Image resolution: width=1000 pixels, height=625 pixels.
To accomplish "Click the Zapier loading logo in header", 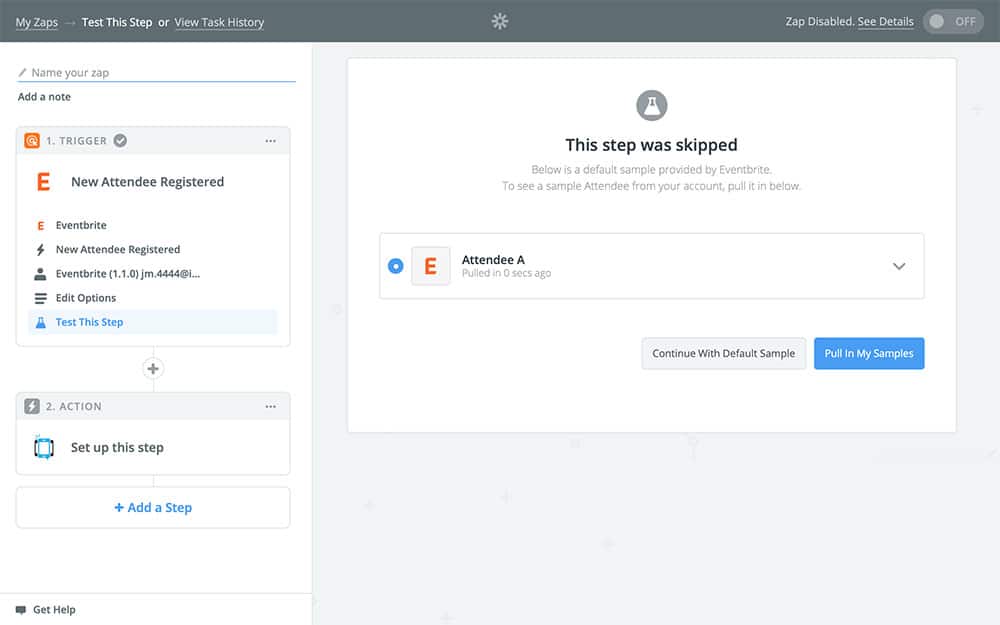I will [500, 21].
